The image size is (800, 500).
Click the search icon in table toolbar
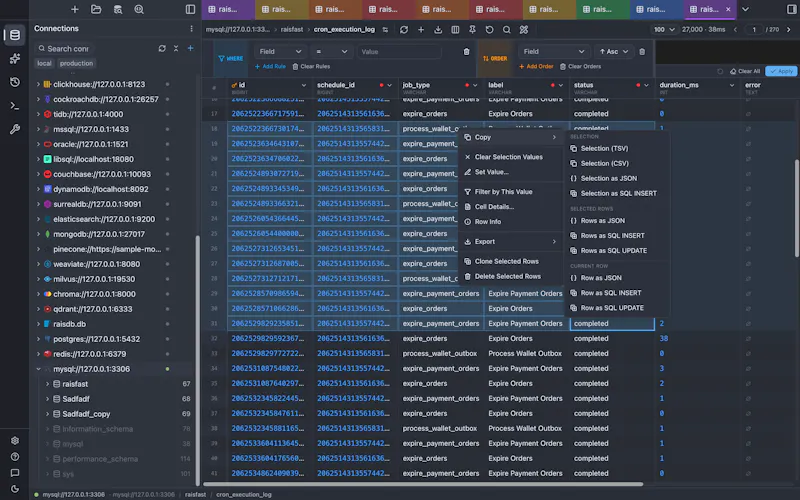507,30
